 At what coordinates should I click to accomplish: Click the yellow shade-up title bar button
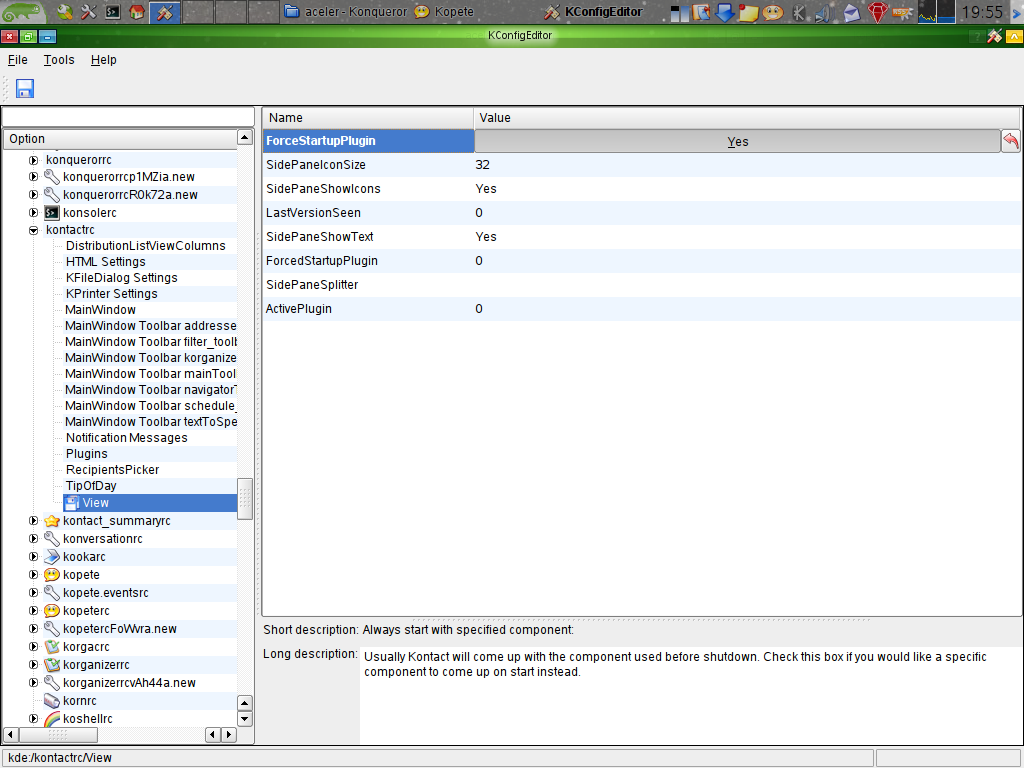point(1014,37)
